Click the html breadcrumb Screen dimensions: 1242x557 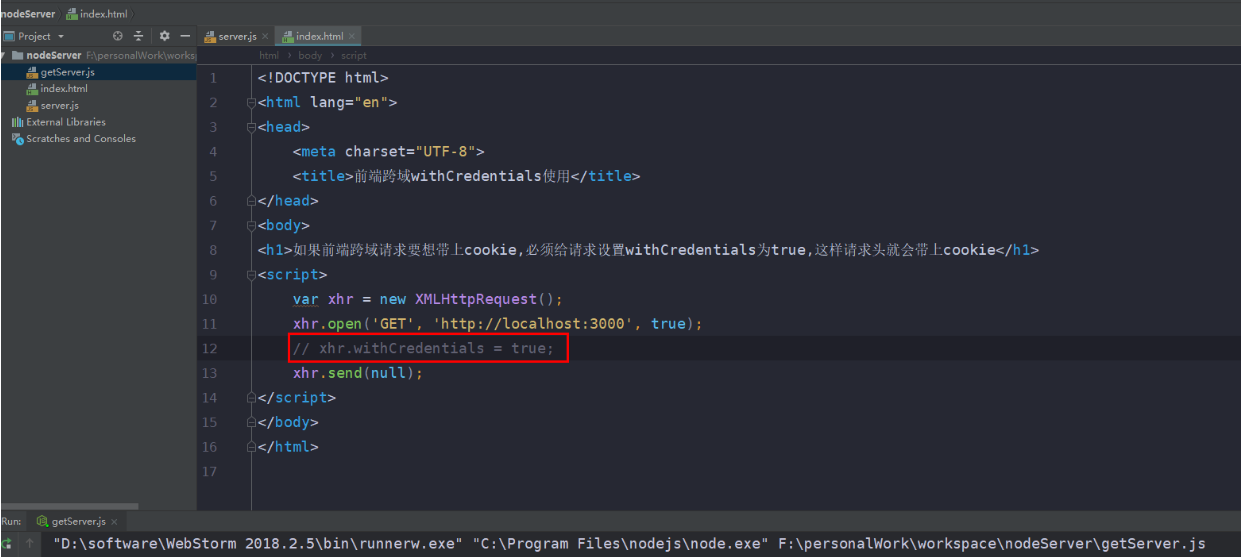click(269, 56)
